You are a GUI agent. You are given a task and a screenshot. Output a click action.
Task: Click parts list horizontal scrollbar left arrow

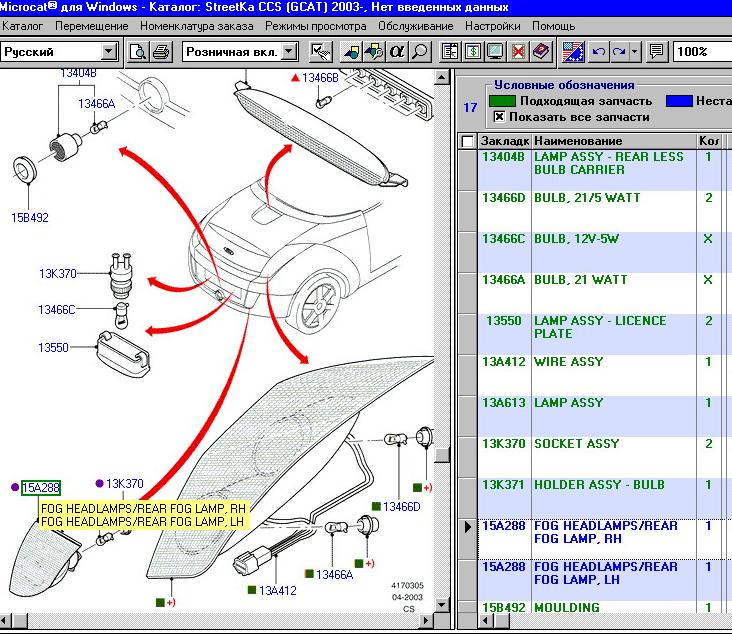click(x=486, y=621)
